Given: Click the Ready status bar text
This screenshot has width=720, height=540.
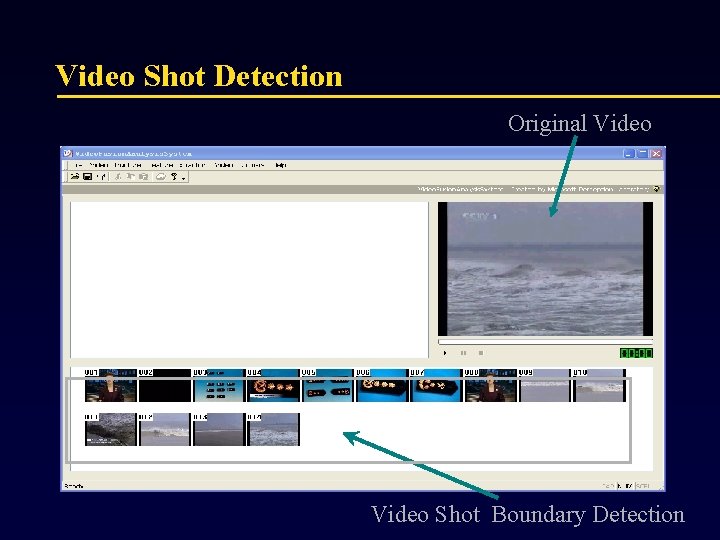Looking at the screenshot, I should pos(73,486).
